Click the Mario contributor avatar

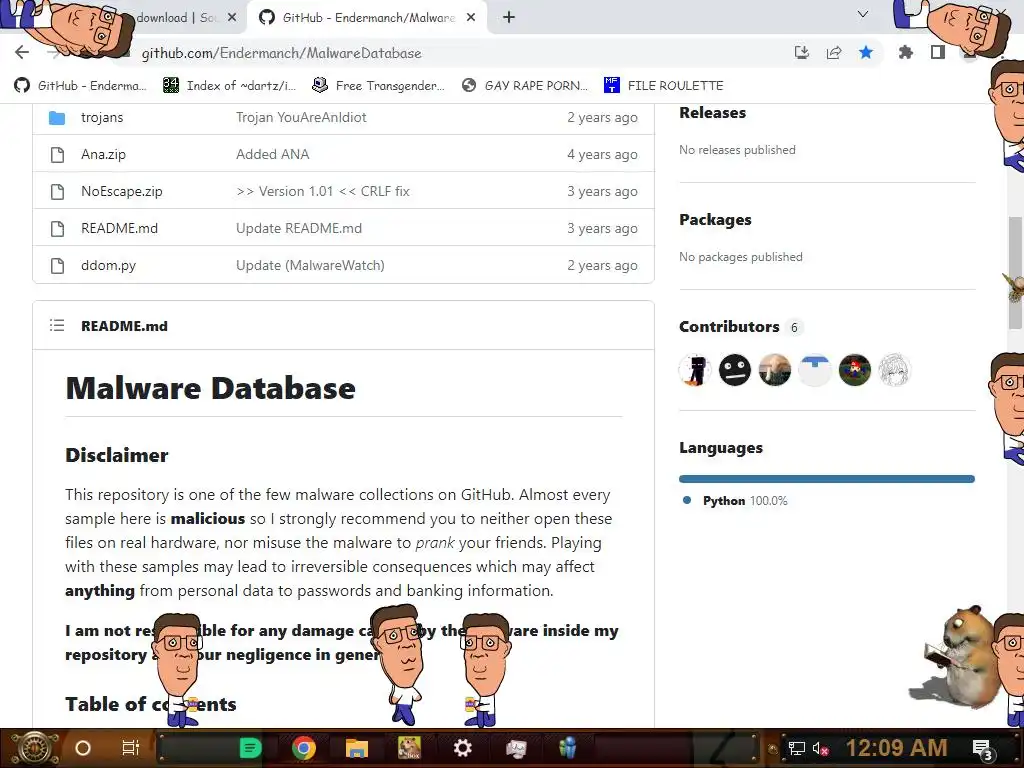pos(854,370)
